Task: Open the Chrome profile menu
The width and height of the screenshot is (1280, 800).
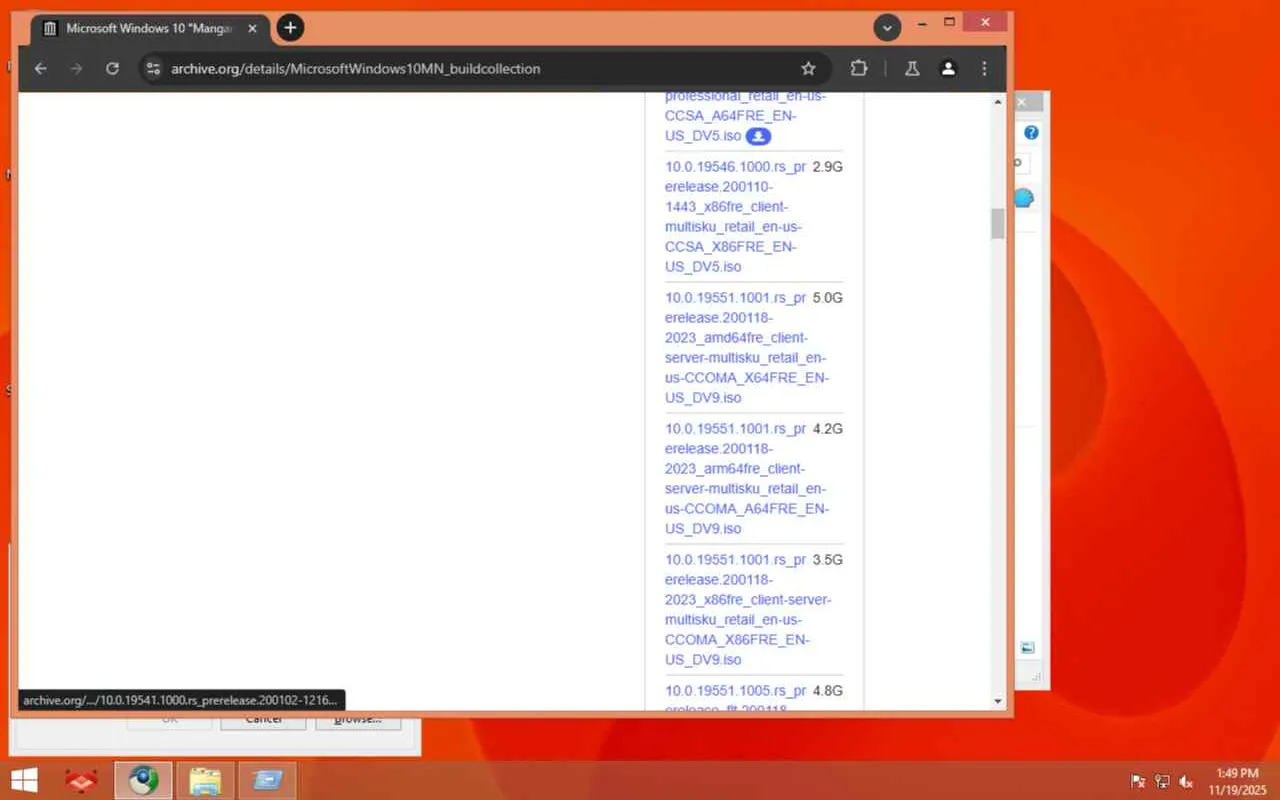Action: point(948,68)
